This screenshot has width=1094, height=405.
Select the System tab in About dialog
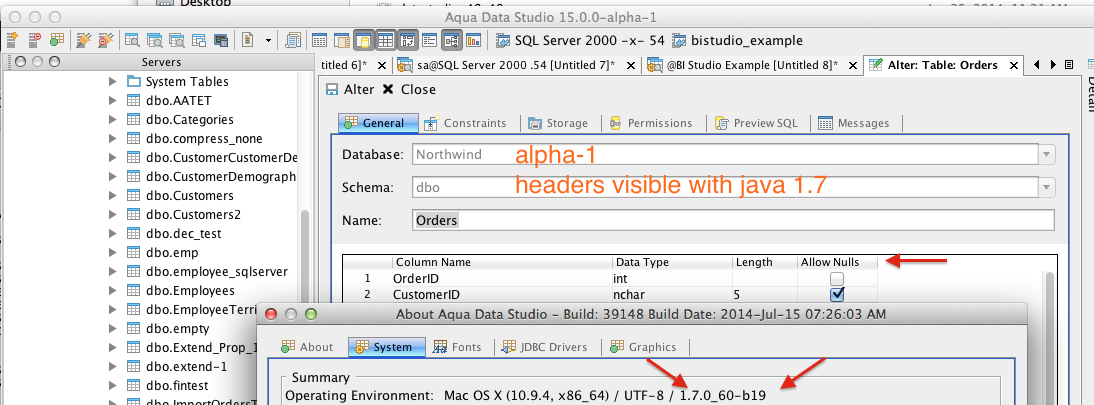(x=389, y=346)
